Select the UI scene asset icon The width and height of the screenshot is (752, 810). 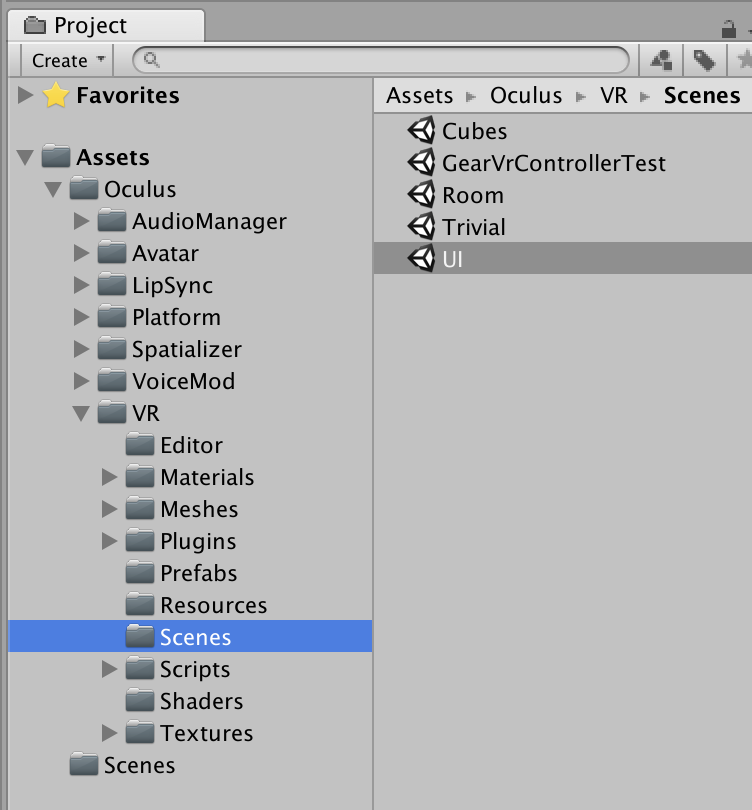pos(419,259)
